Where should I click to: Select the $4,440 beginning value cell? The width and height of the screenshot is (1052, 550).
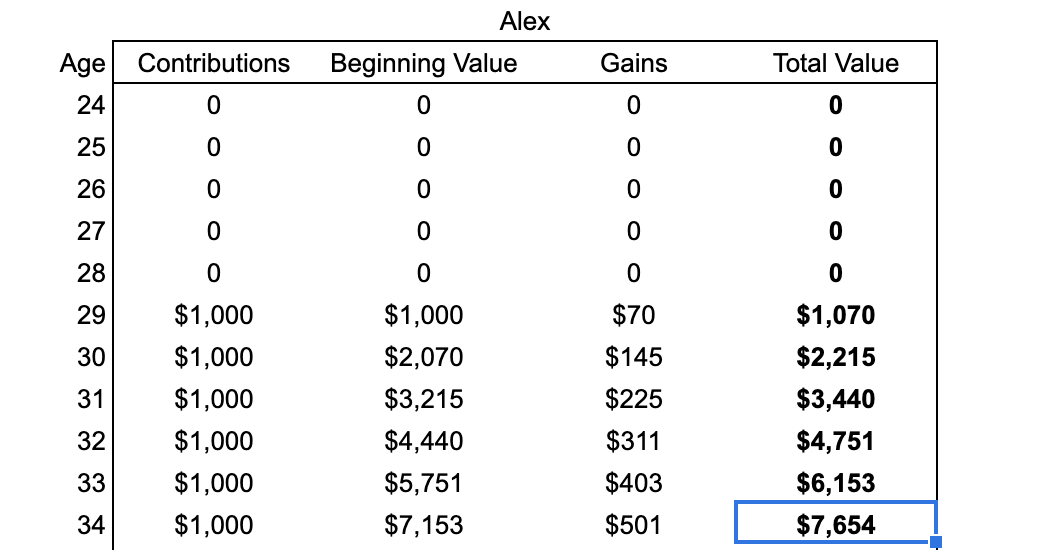pyautogui.click(x=424, y=441)
